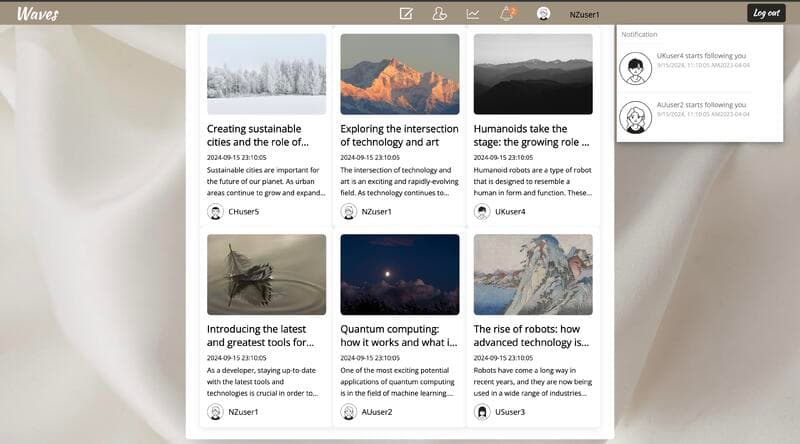
Task: Click CHuser5 avatar on sustainable cities post
Action: click(215, 211)
